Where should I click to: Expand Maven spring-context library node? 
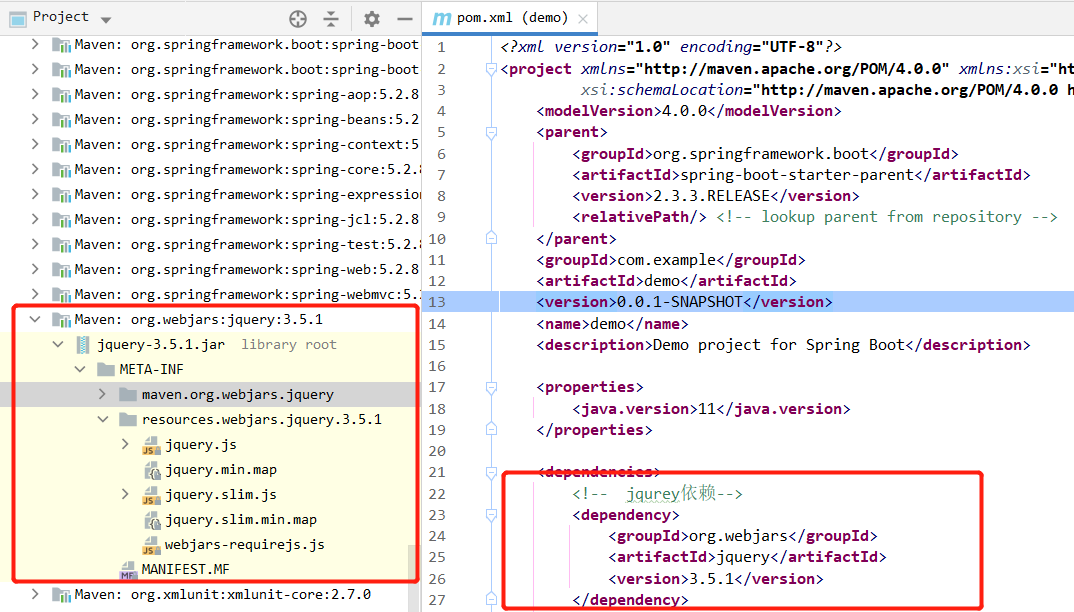(35, 144)
